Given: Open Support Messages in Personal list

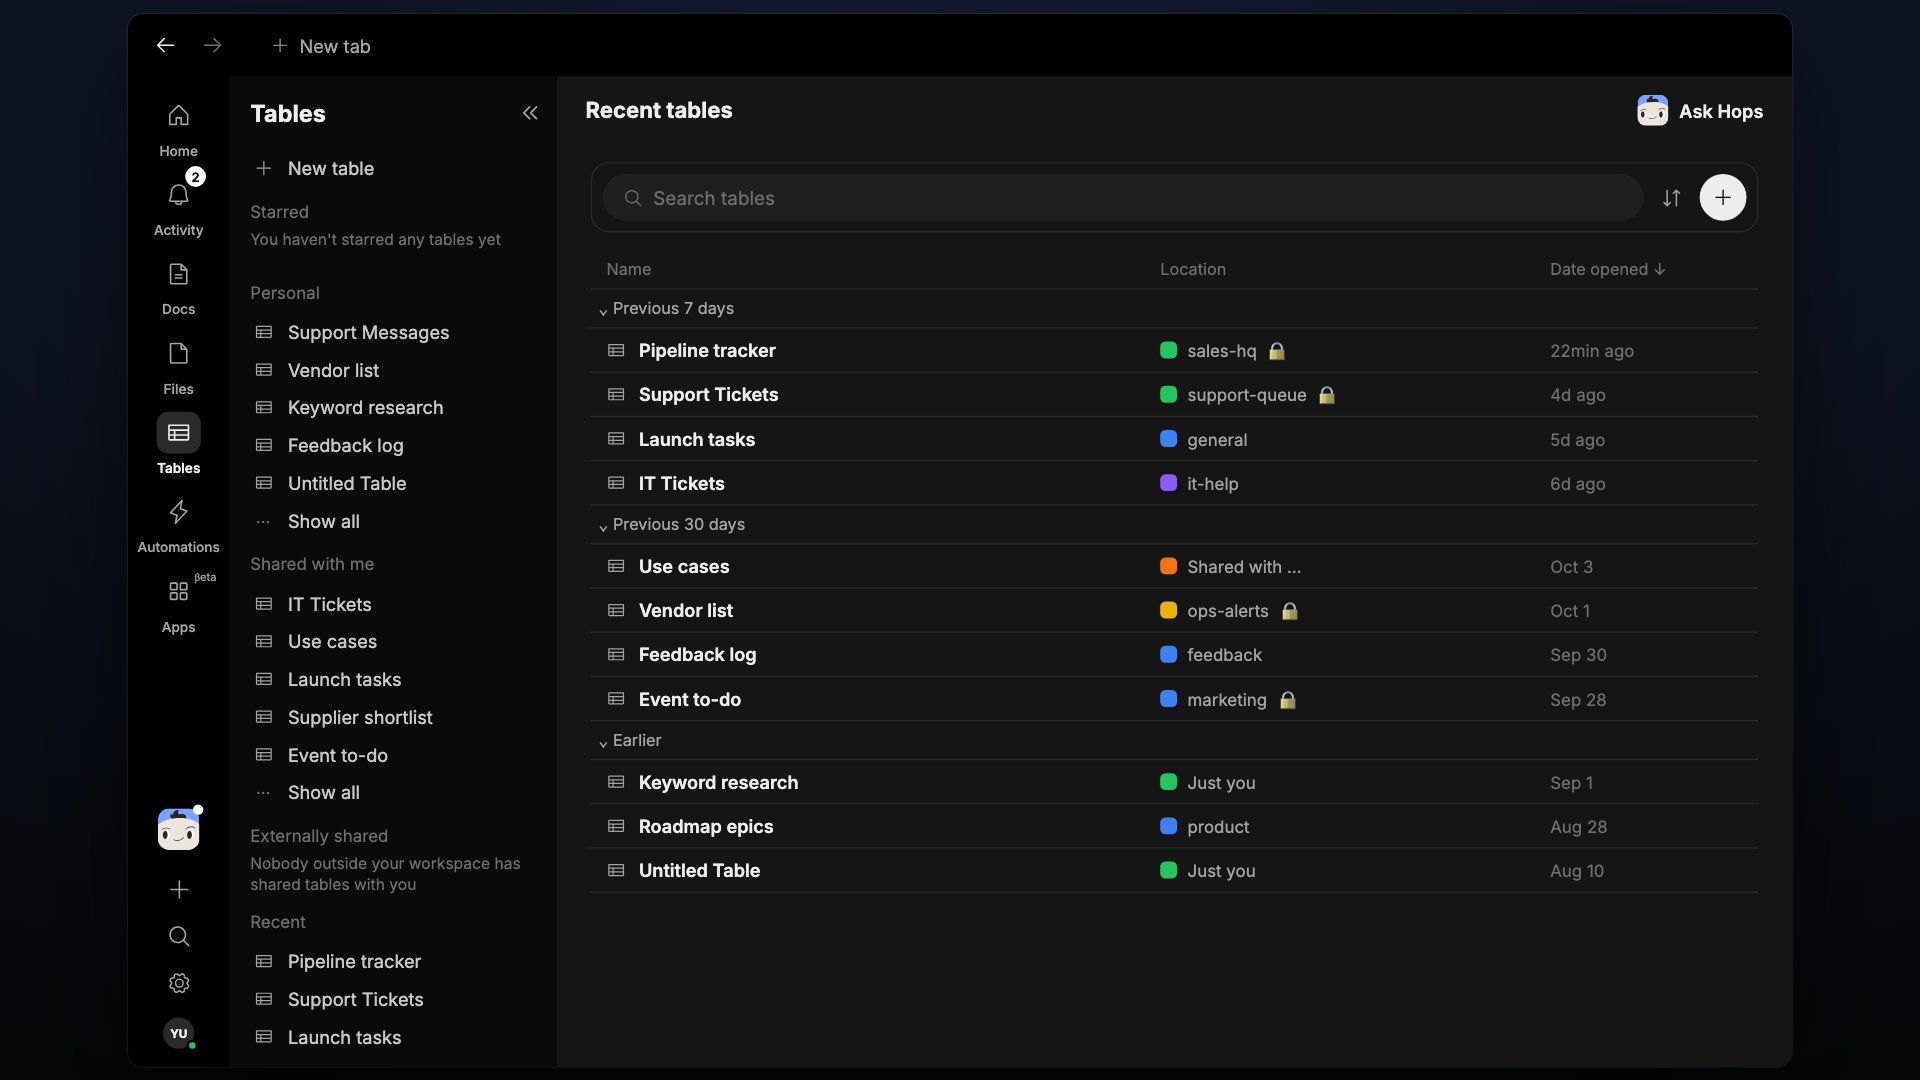Looking at the screenshot, I should coord(368,332).
